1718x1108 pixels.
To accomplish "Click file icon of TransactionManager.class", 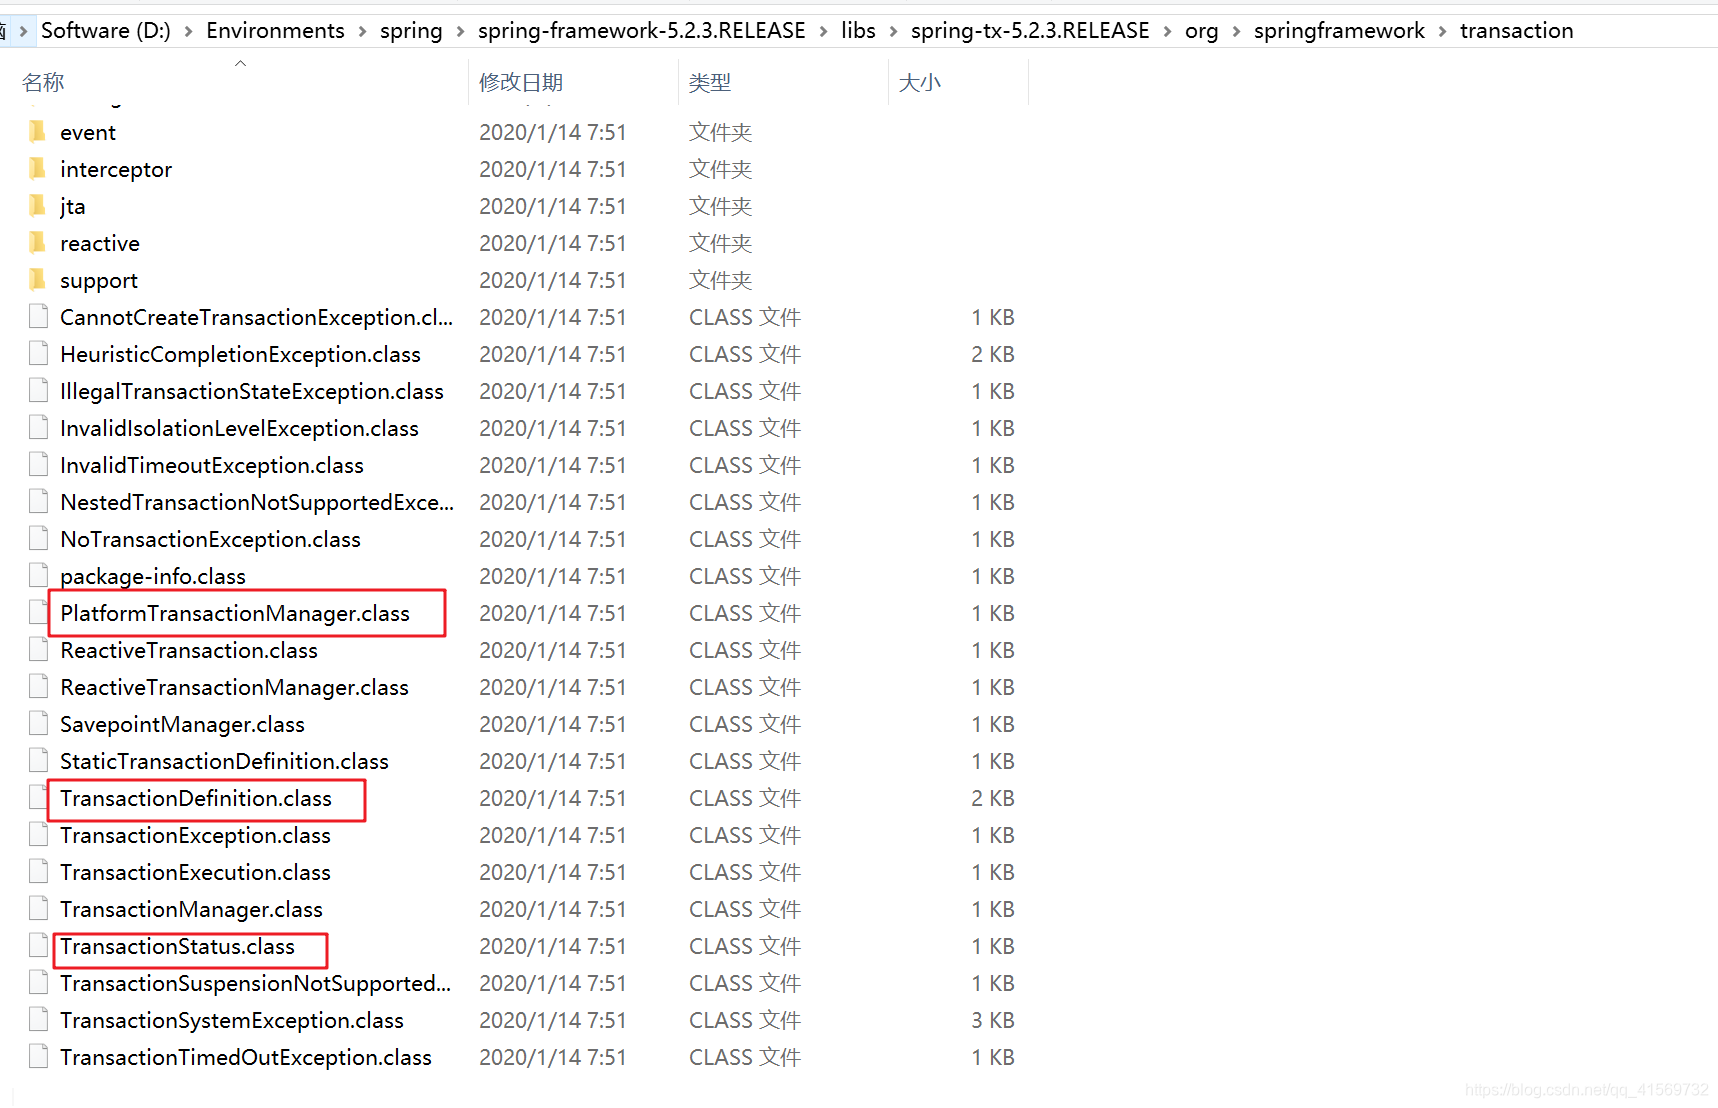I will coord(38,909).
